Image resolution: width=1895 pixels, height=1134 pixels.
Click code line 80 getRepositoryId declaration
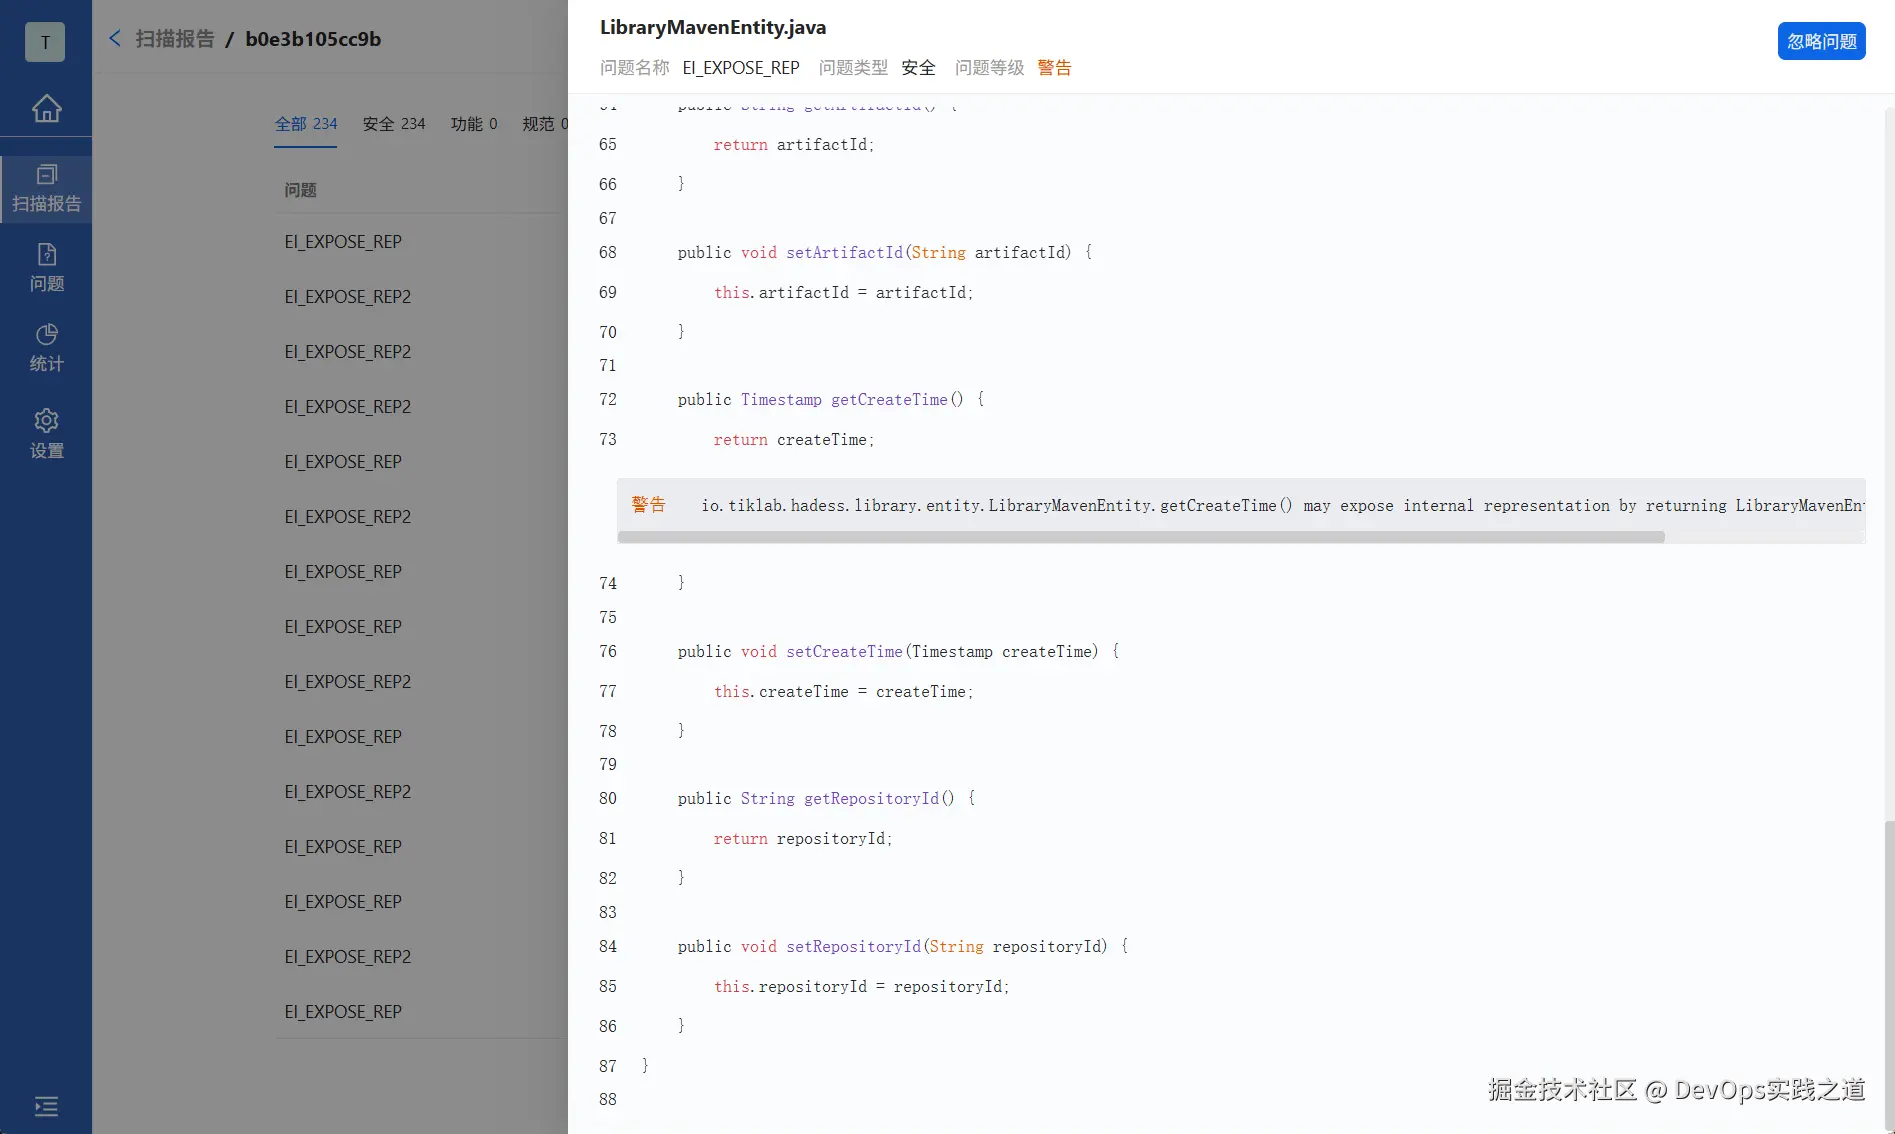[x=826, y=799]
